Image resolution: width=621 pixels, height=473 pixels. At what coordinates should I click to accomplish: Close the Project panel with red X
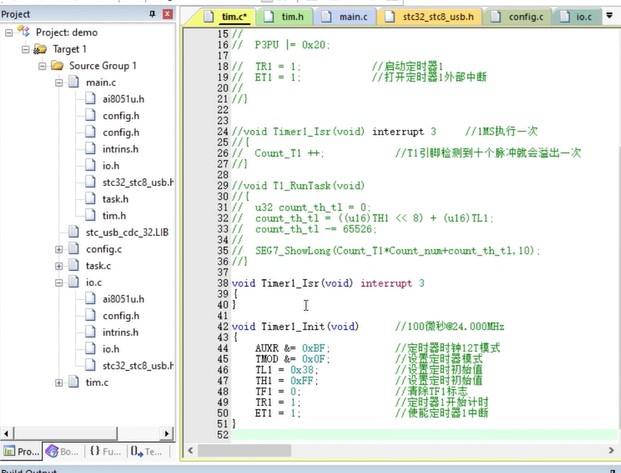coord(167,15)
